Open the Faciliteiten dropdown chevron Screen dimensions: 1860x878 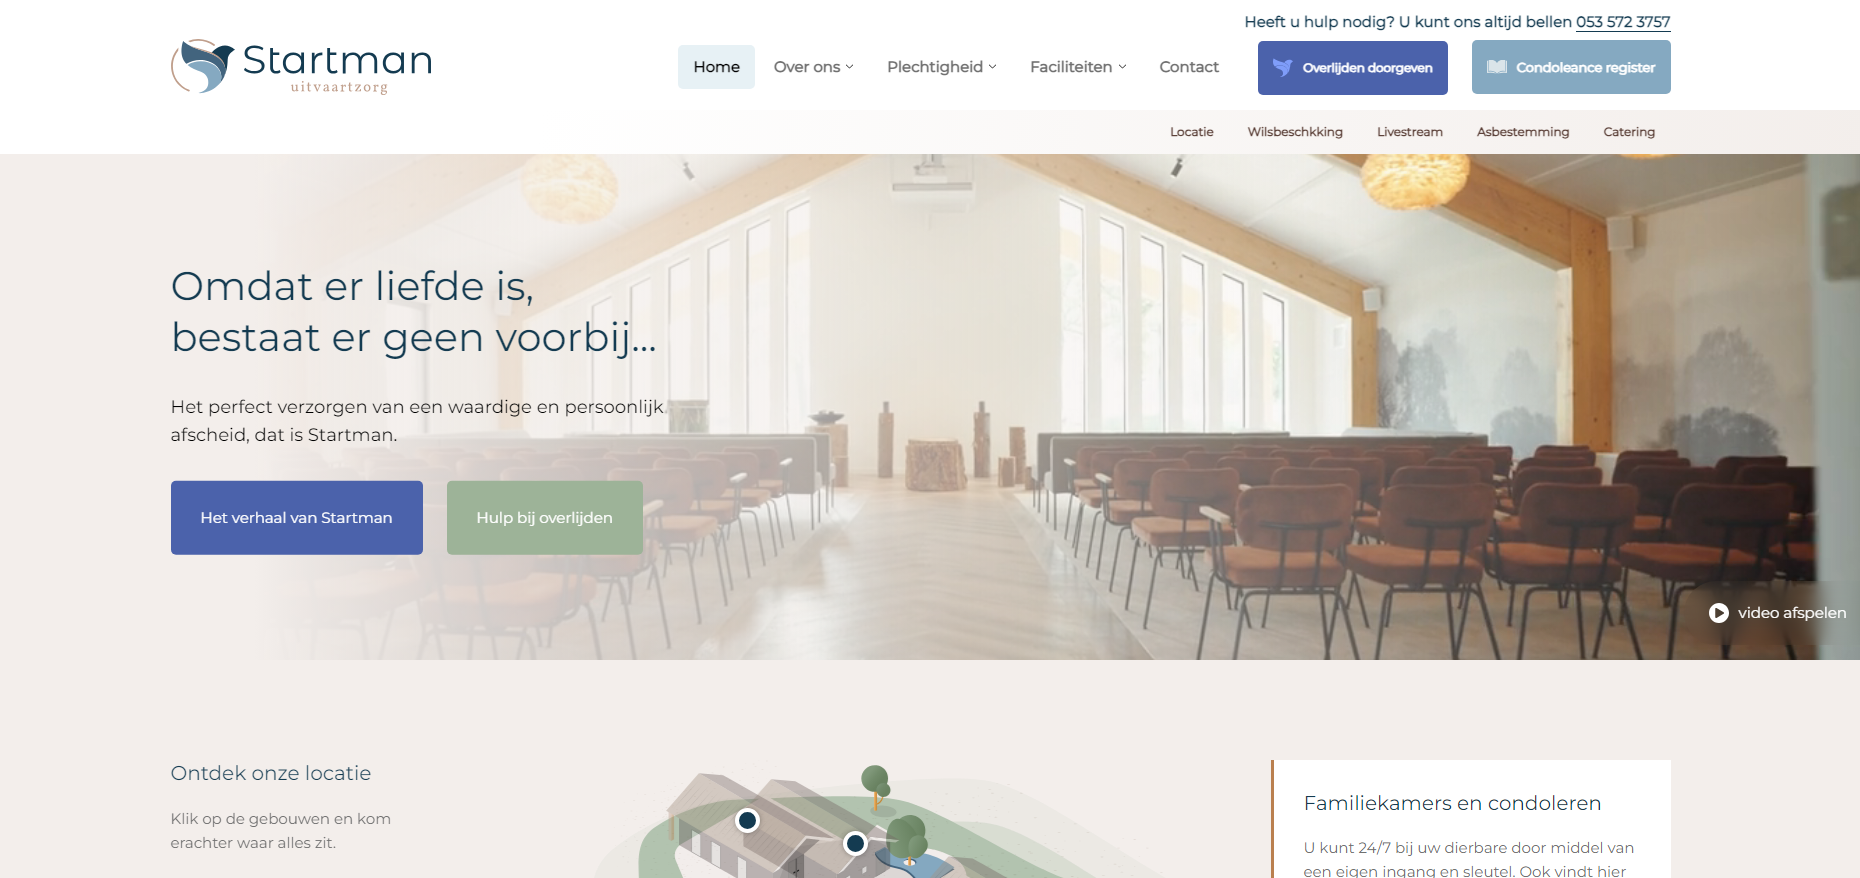[x=1122, y=67]
